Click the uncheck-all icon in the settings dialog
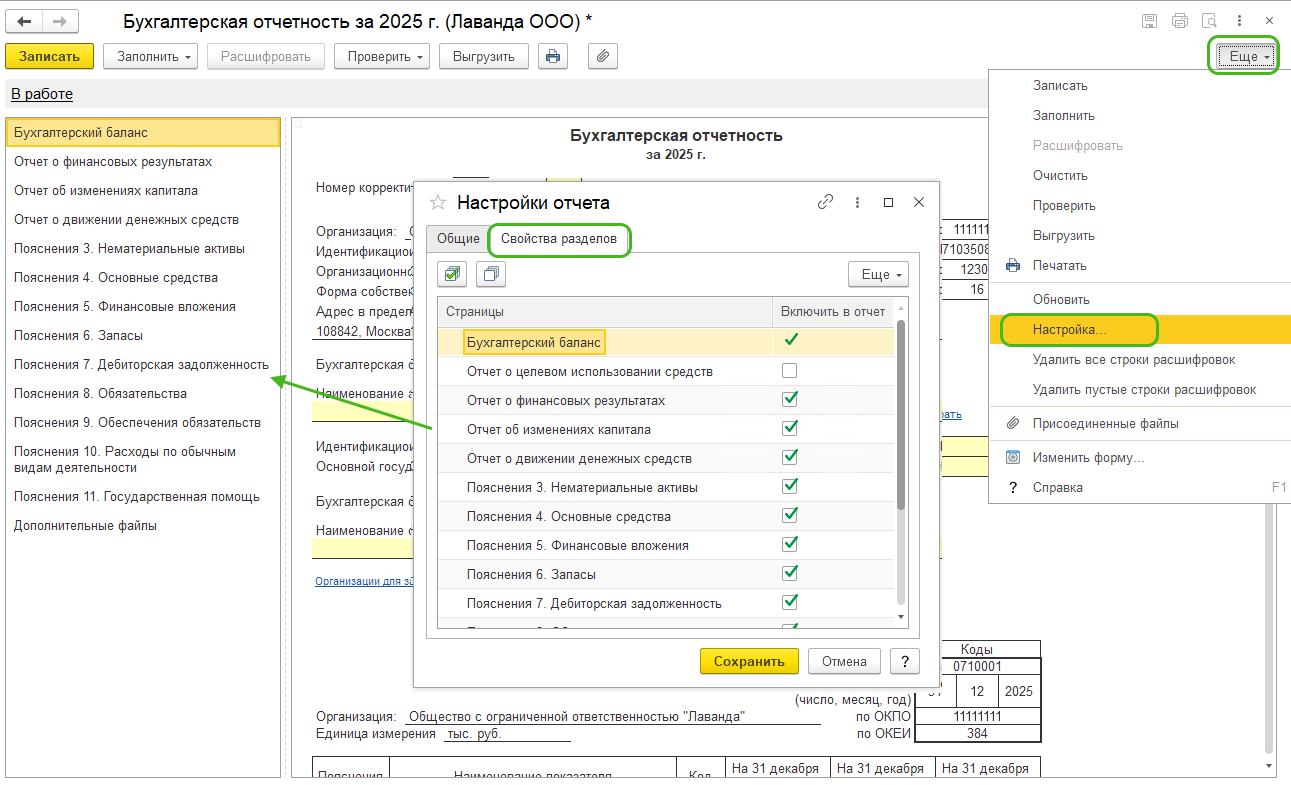The width and height of the screenshot is (1291, 785). coord(491,274)
